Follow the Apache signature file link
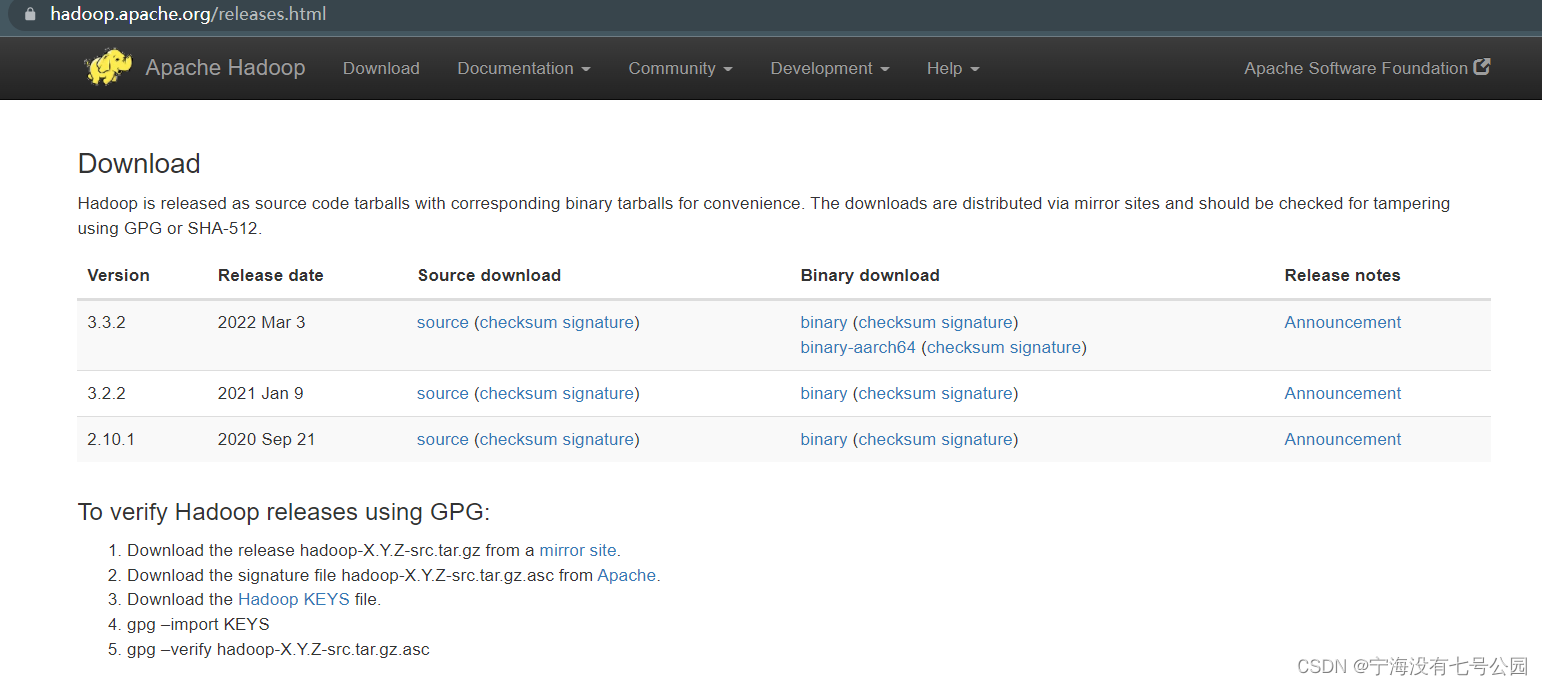The height and width of the screenshot is (685, 1542). 627,575
